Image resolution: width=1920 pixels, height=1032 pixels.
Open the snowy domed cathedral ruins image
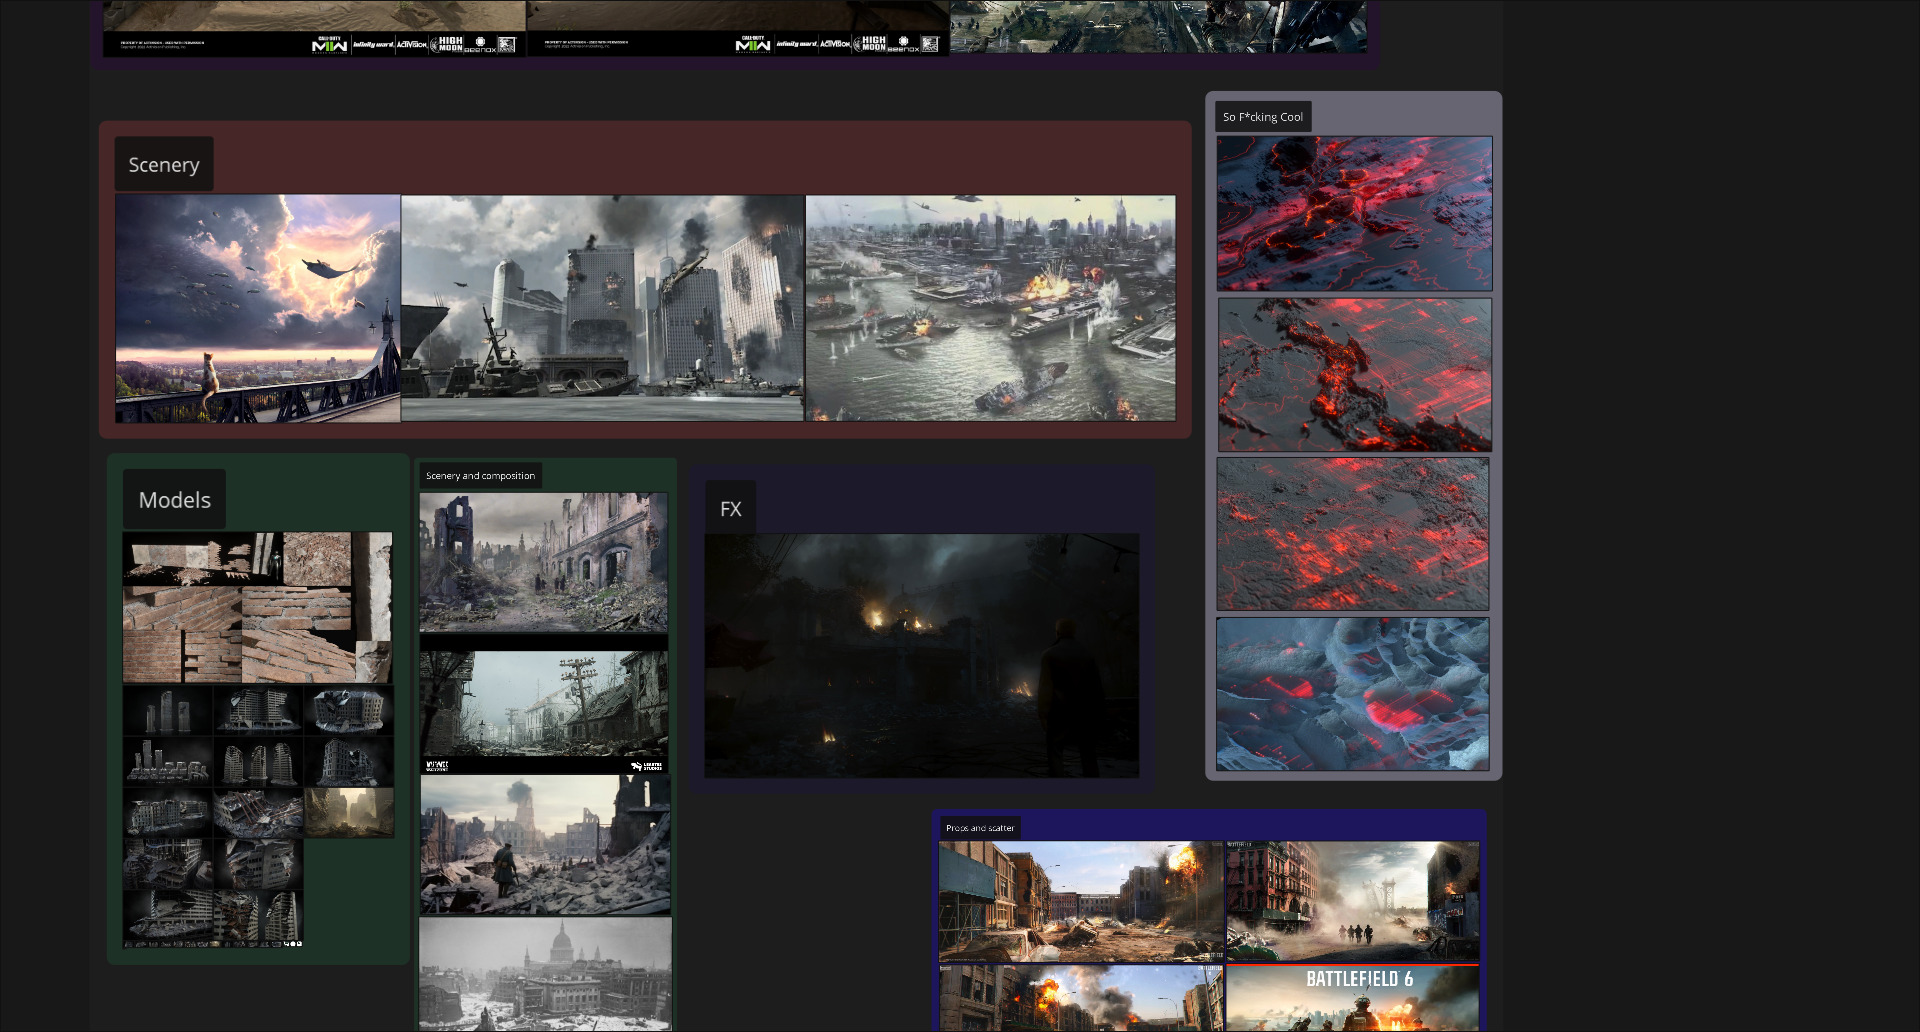(546, 974)
